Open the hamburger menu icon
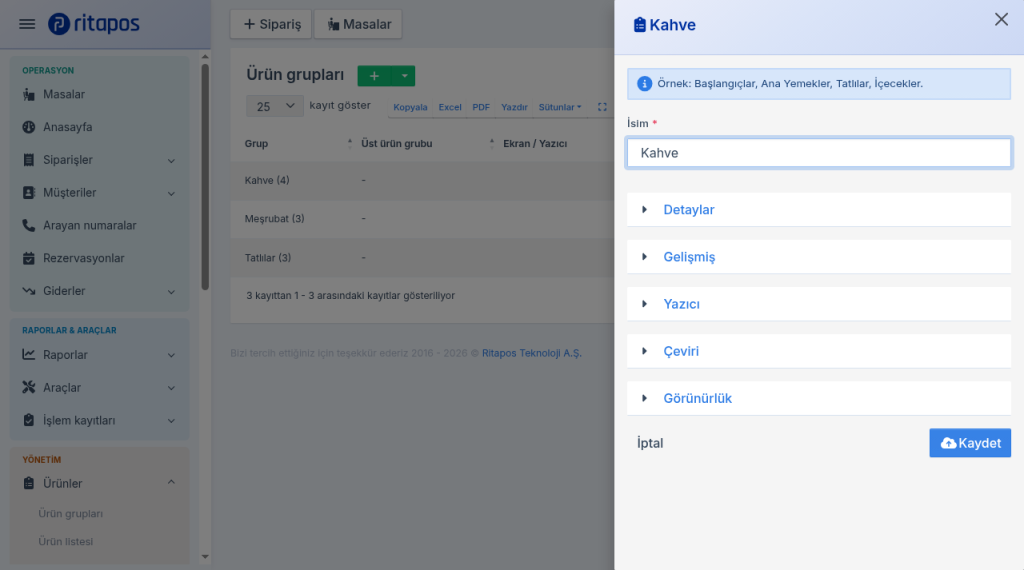 (x=27, y=24)
